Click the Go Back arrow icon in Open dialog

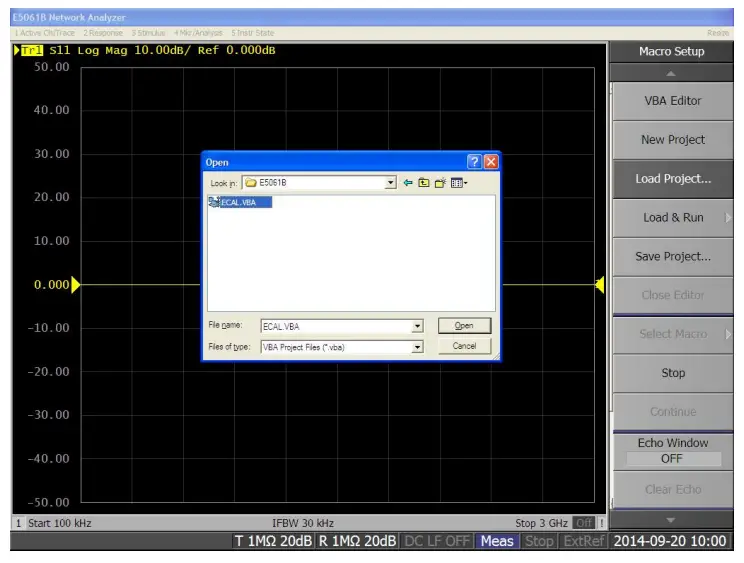(x=408, y=183)
